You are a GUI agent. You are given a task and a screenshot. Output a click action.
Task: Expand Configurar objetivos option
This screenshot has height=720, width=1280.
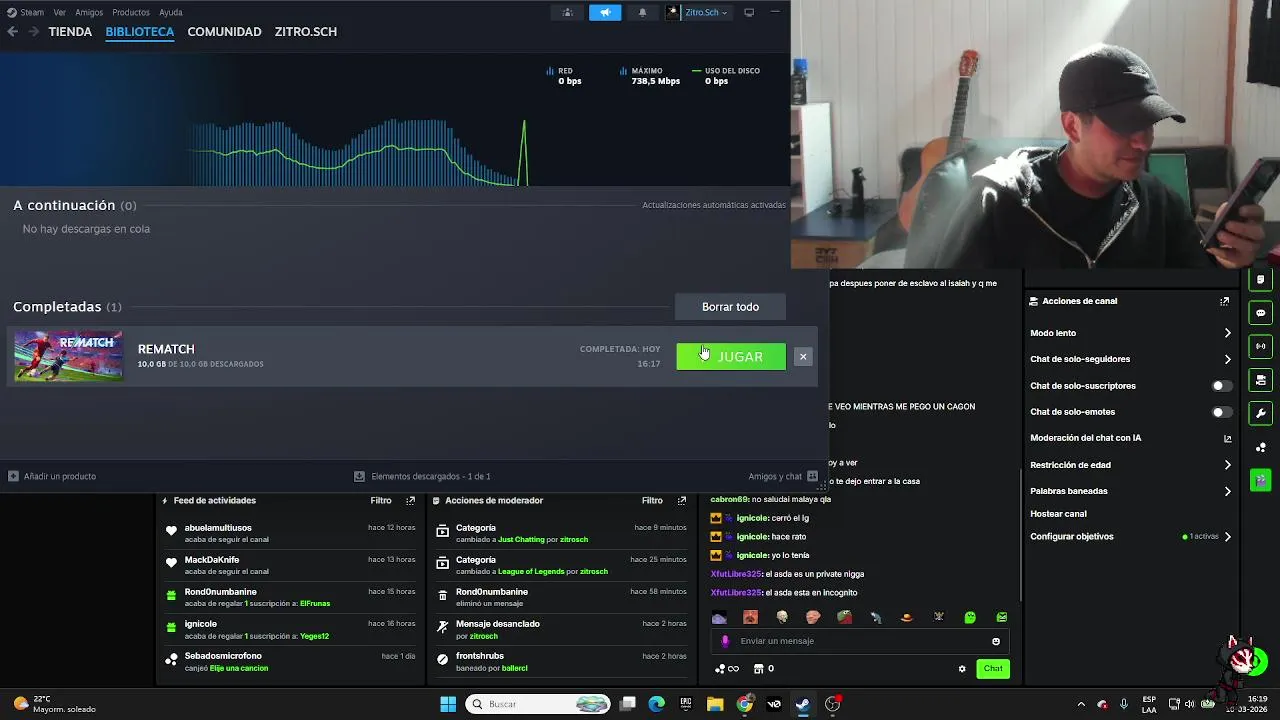(x=1227, y=537)
